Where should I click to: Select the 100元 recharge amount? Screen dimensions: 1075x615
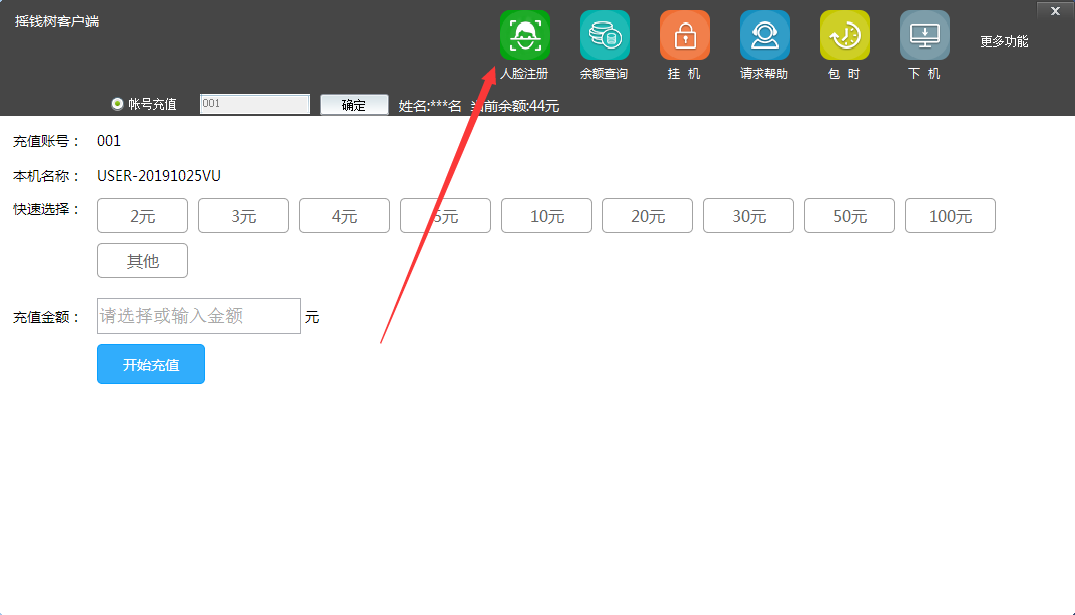(x=950, y=216)
